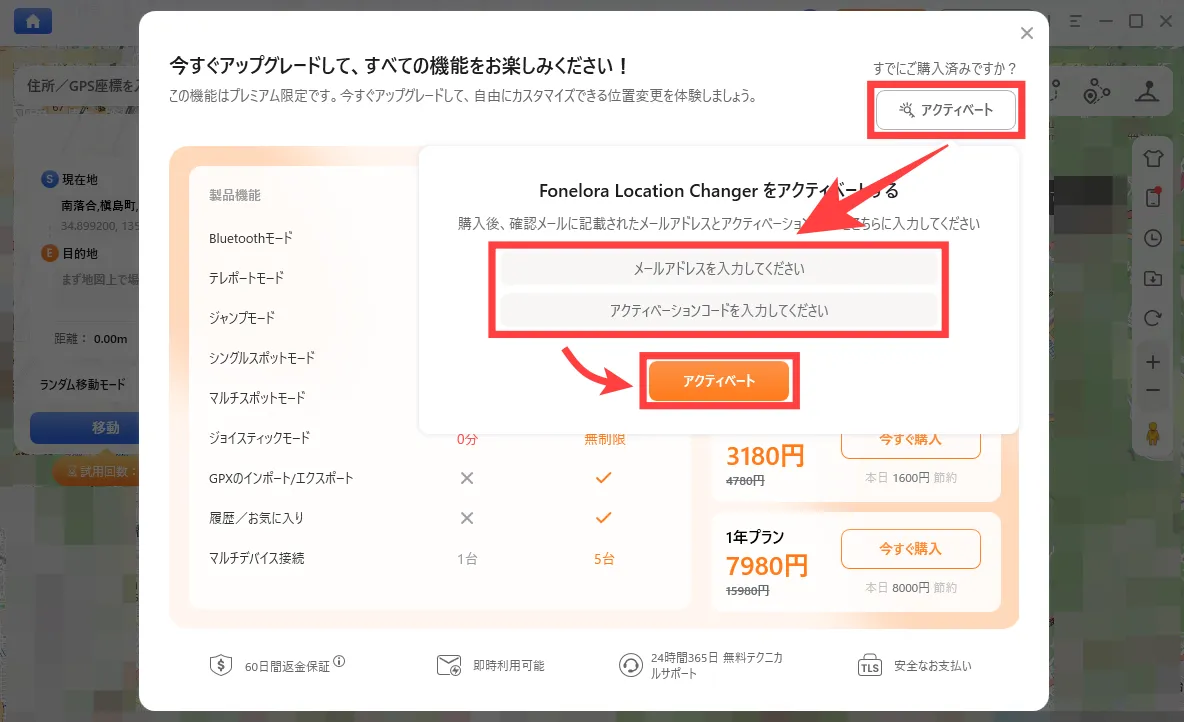Click the GPXのインポート/エクスポート row
Image resolution: width=1184 pixels, height=722 pixels.
pos(281,478)
